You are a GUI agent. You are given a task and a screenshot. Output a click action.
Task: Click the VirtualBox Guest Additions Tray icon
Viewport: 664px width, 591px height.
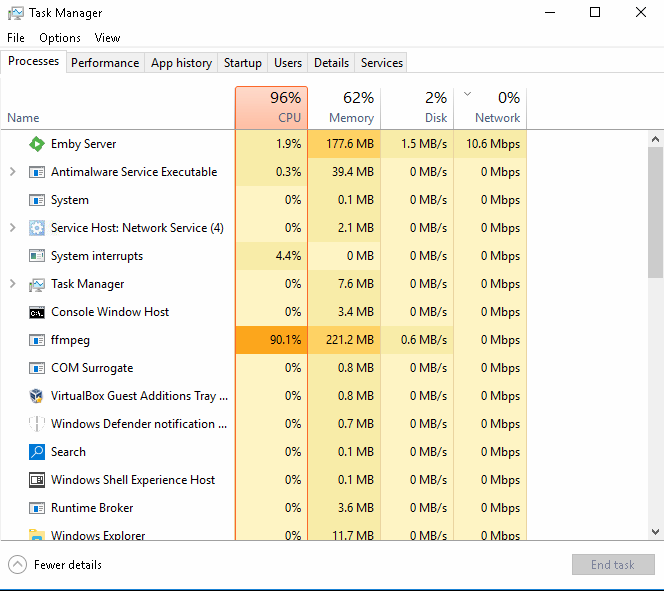[37, 396]
